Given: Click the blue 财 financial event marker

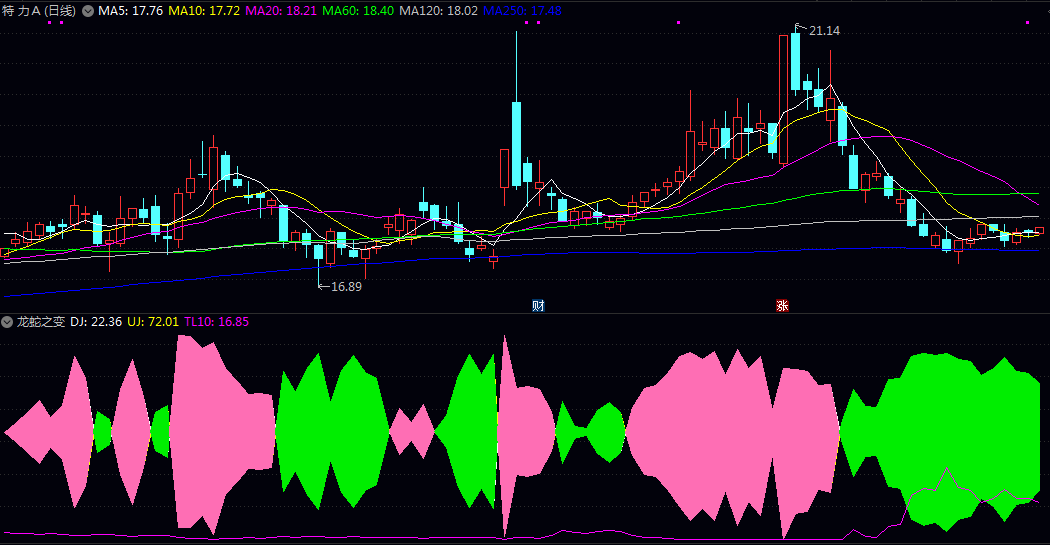Looking at the screenshot, I should (x=538, y=305).
